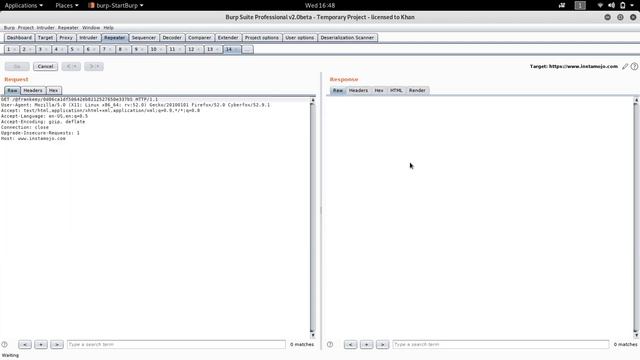Open Project menu
Screen dimensions: 640x360
[x=26, y=28]
